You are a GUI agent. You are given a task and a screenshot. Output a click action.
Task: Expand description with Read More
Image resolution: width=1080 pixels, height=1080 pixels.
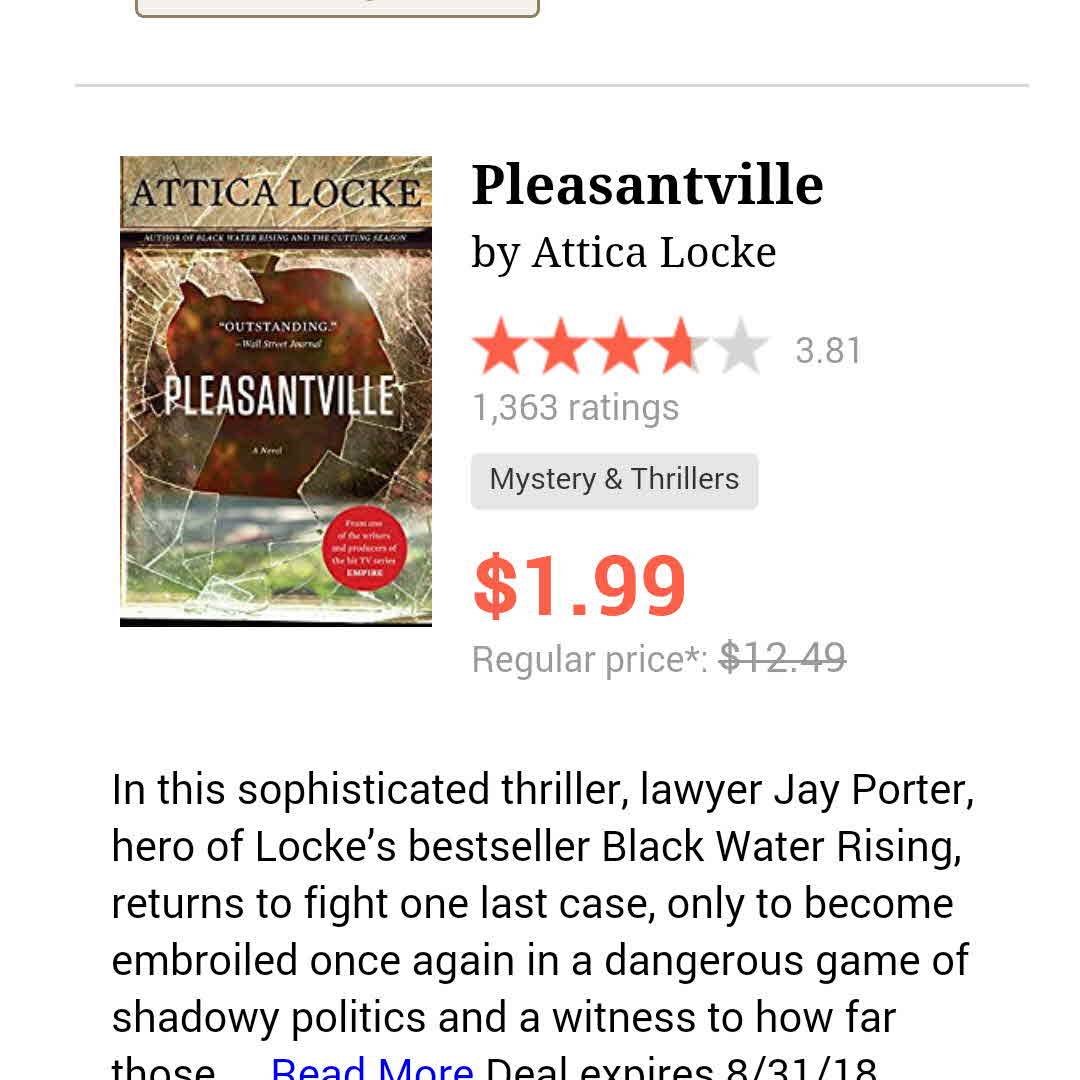[372, 1068]
